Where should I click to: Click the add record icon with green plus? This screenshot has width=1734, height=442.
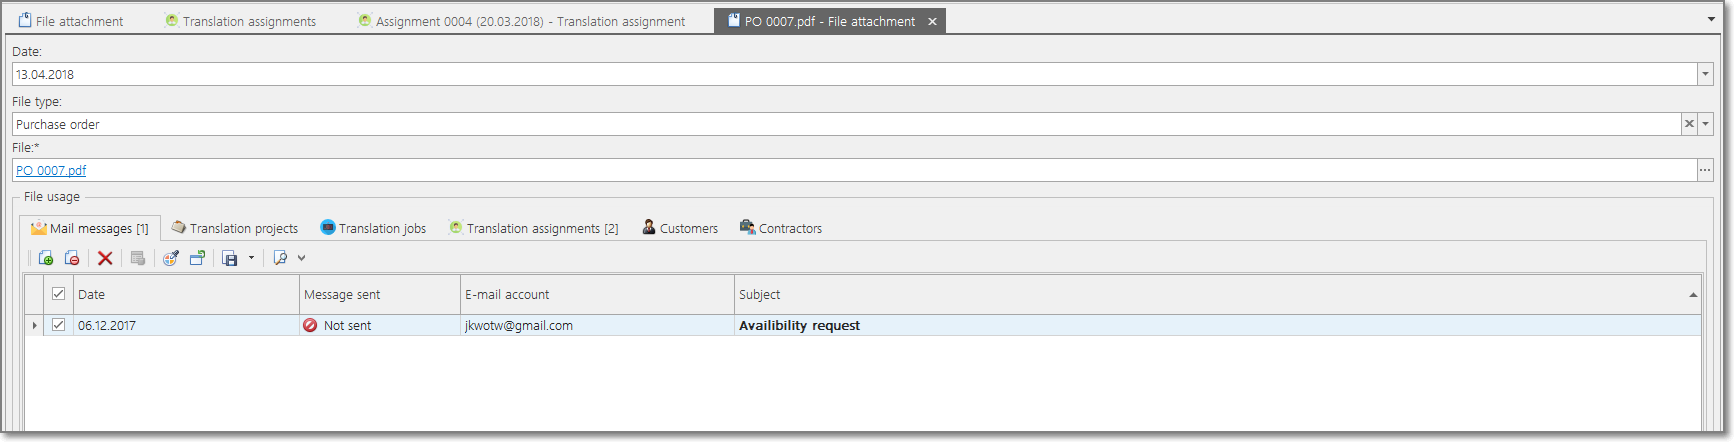tap(46, 258)
